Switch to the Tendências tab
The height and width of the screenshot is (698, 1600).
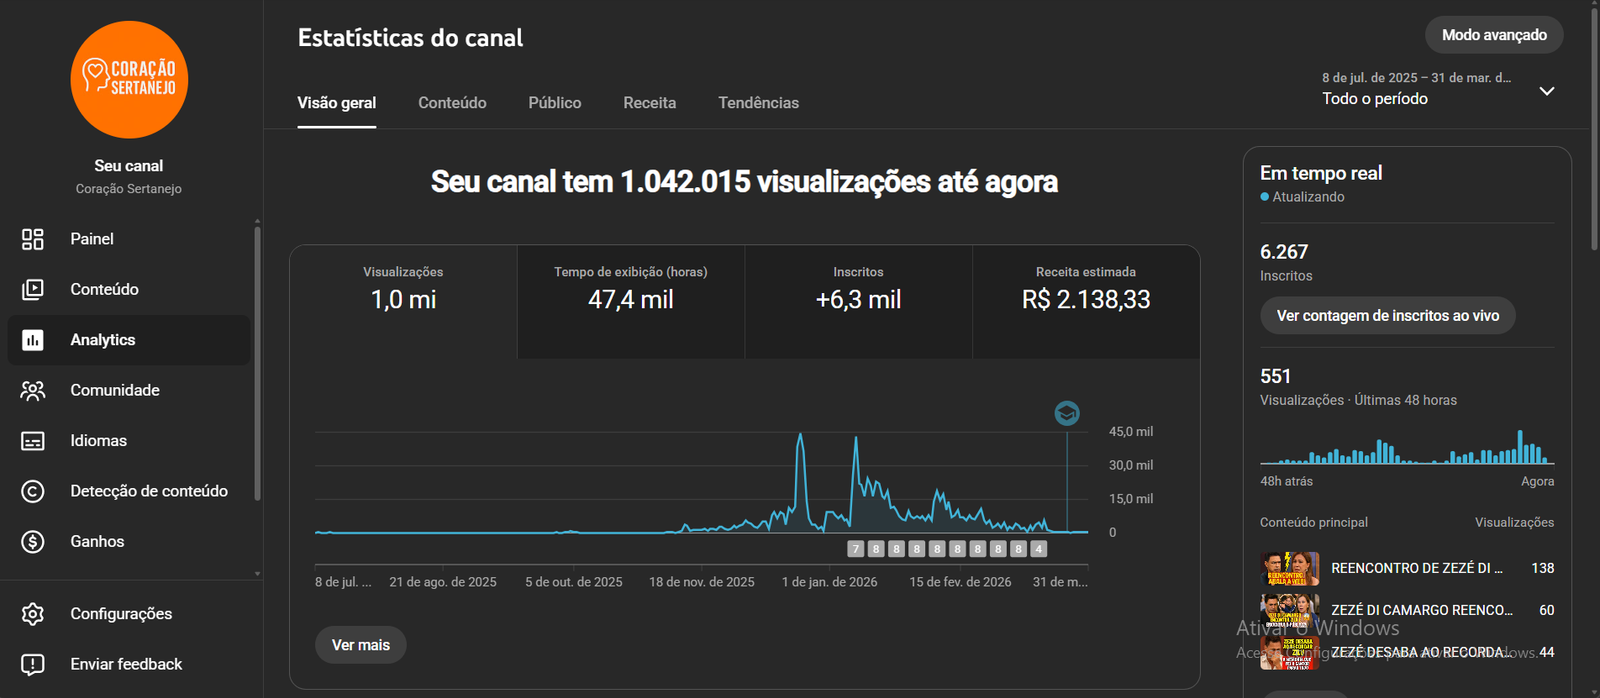click(x=758, y=103)
